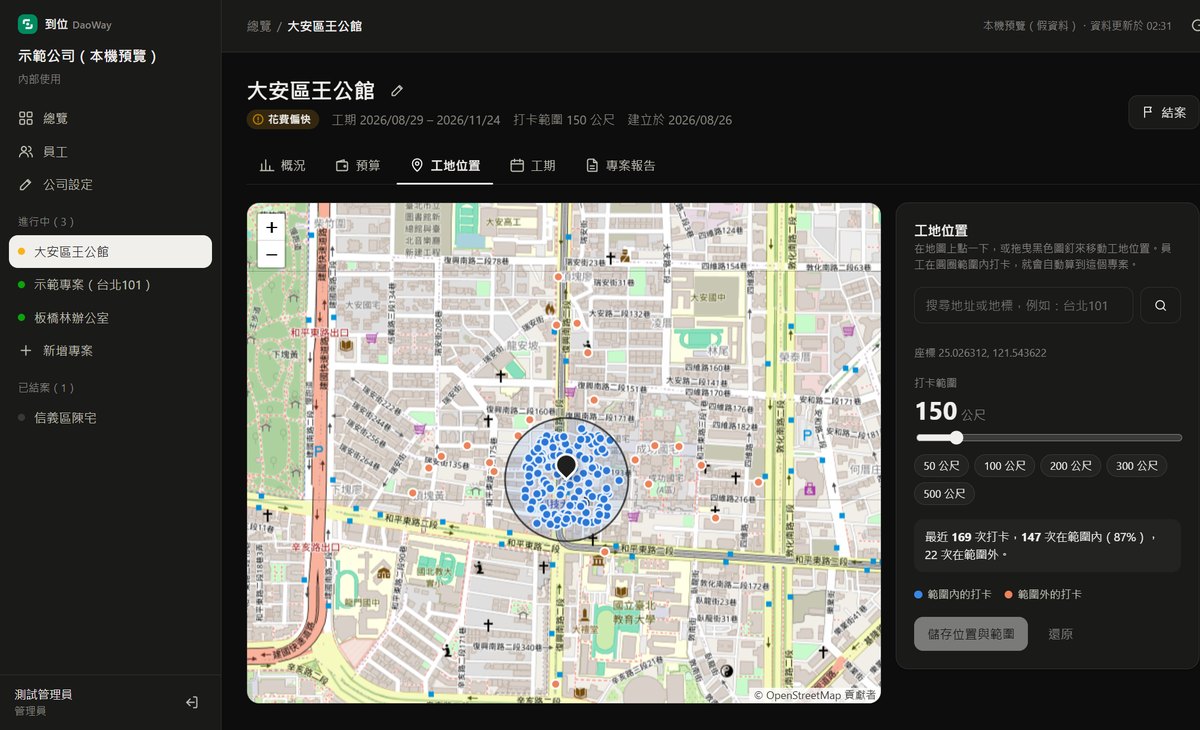Image resolution: width=1200 pixels, height=730 pixels.
Task: Open closed project 信義區陳宅
Action: point(110,418)
